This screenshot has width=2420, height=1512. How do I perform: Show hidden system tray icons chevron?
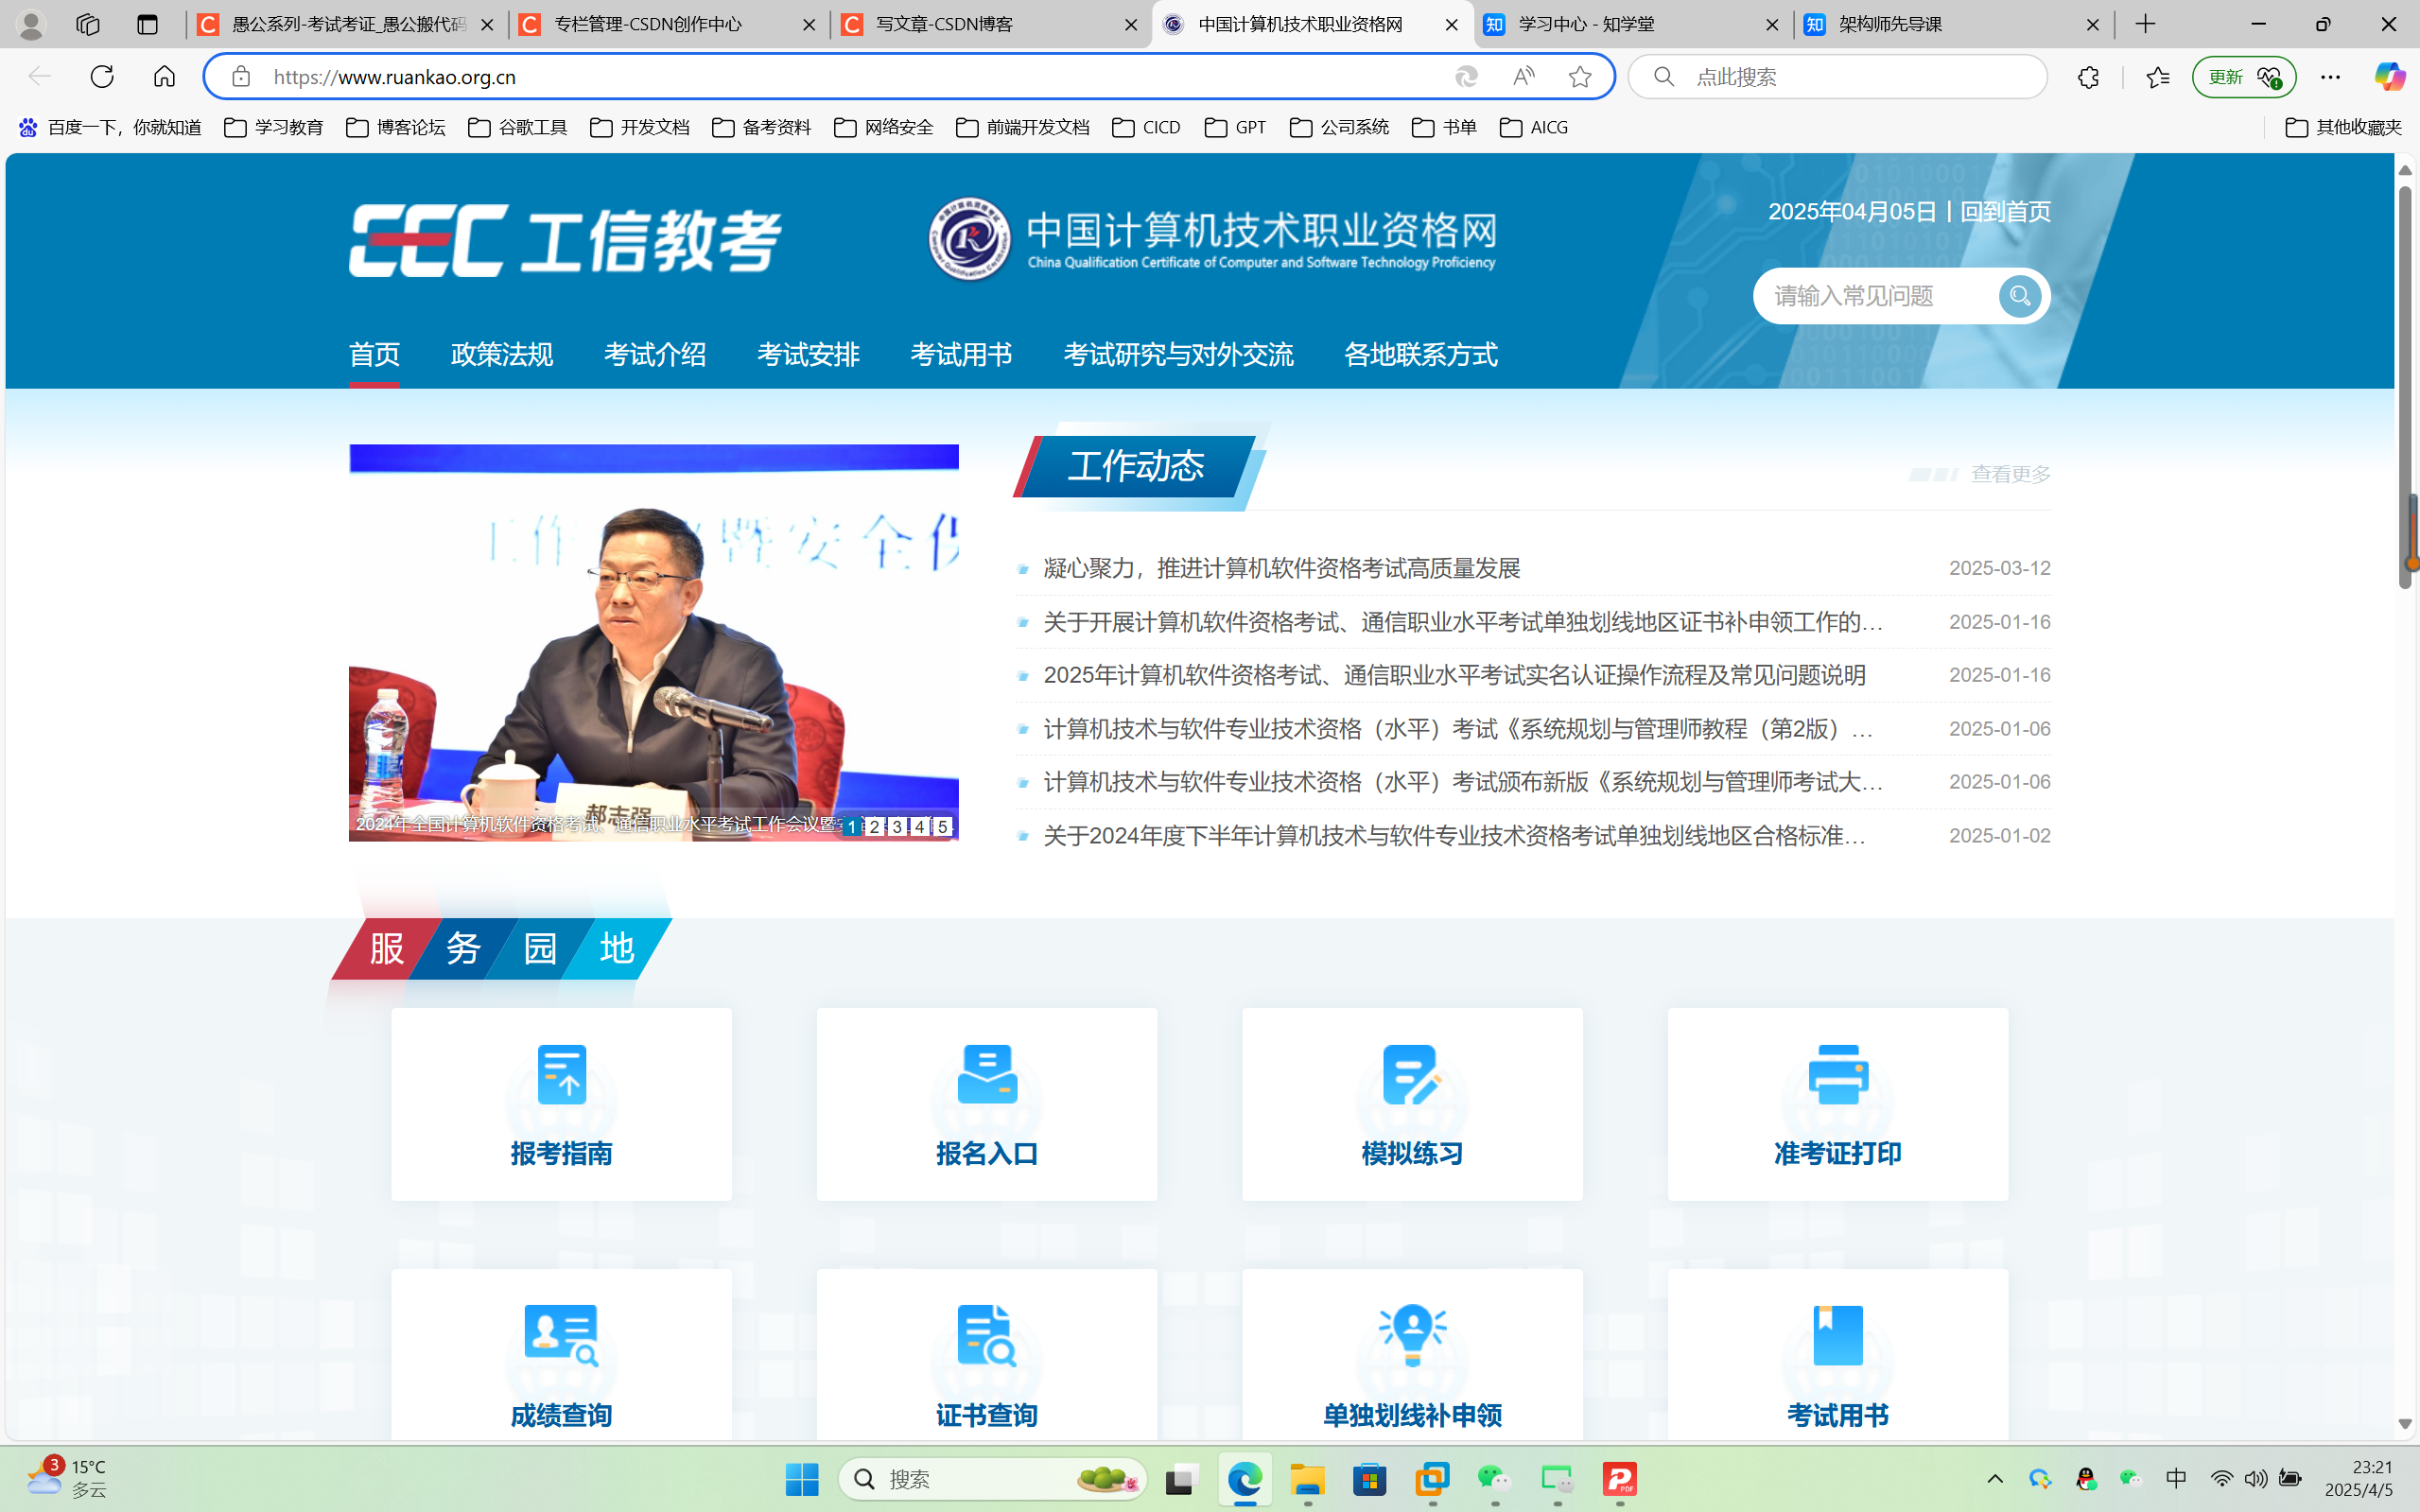click(1994, 1479)
